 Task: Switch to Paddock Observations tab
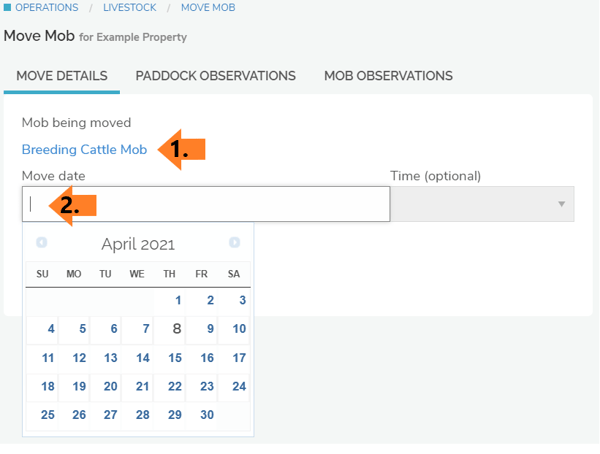pos(215,76)
